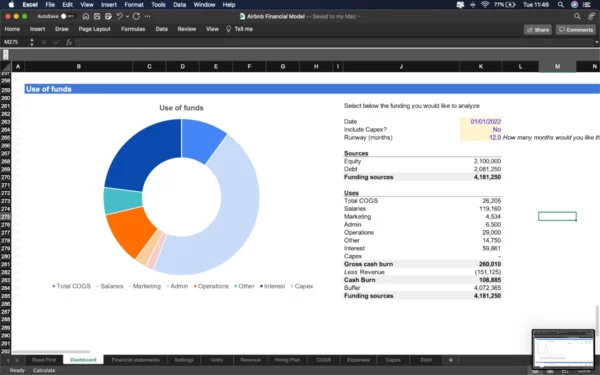Image resolution: width=600 pixels, height=375 pixels.
Task: Open the Formulas ribbon tab
Action: coord(133,29)
